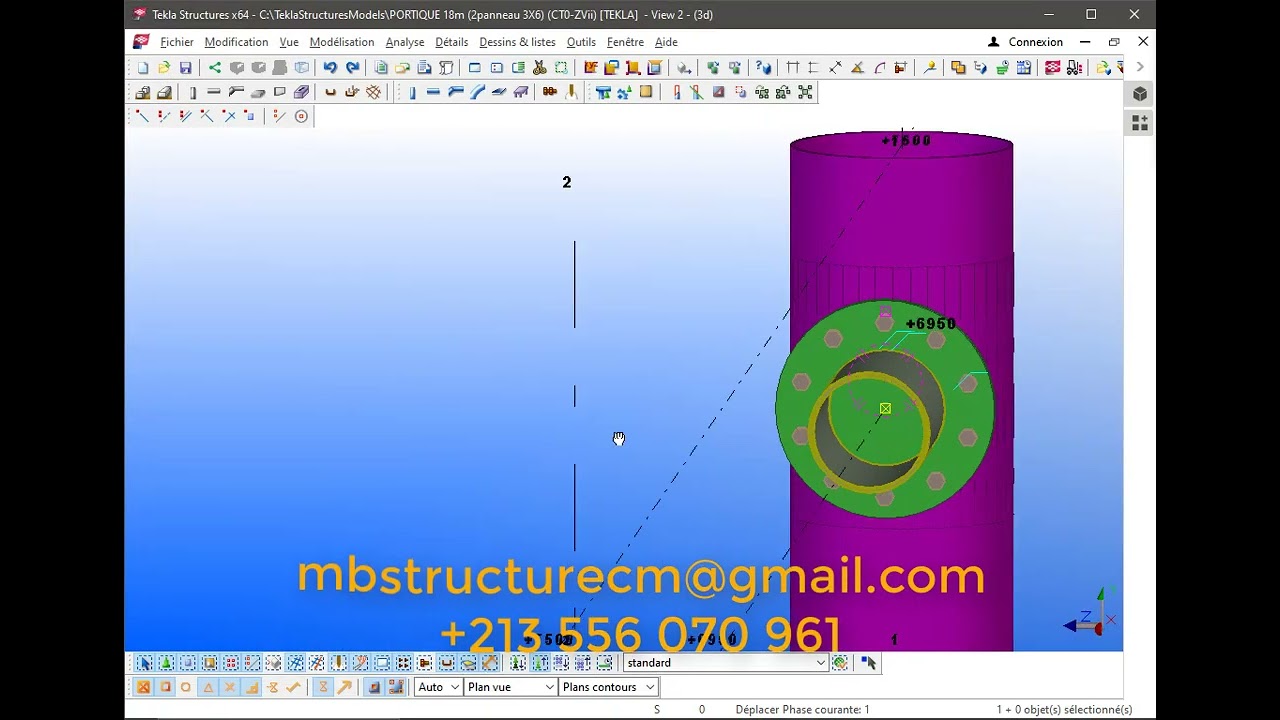1280x720 pixels.
Task: Expand the toolbar overflow chevron at right
Action: pos(1140,68)
